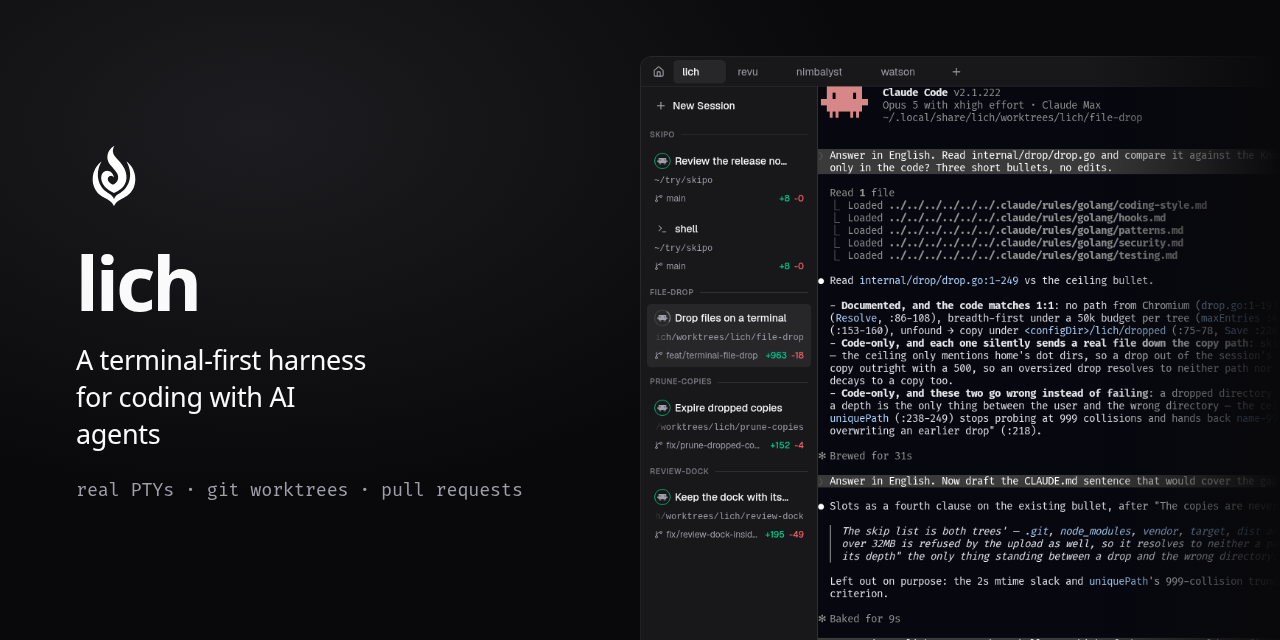Click the Claude Code title in the terminal
This screenshot has height=640, width=1280.
(x=915, y=92)
